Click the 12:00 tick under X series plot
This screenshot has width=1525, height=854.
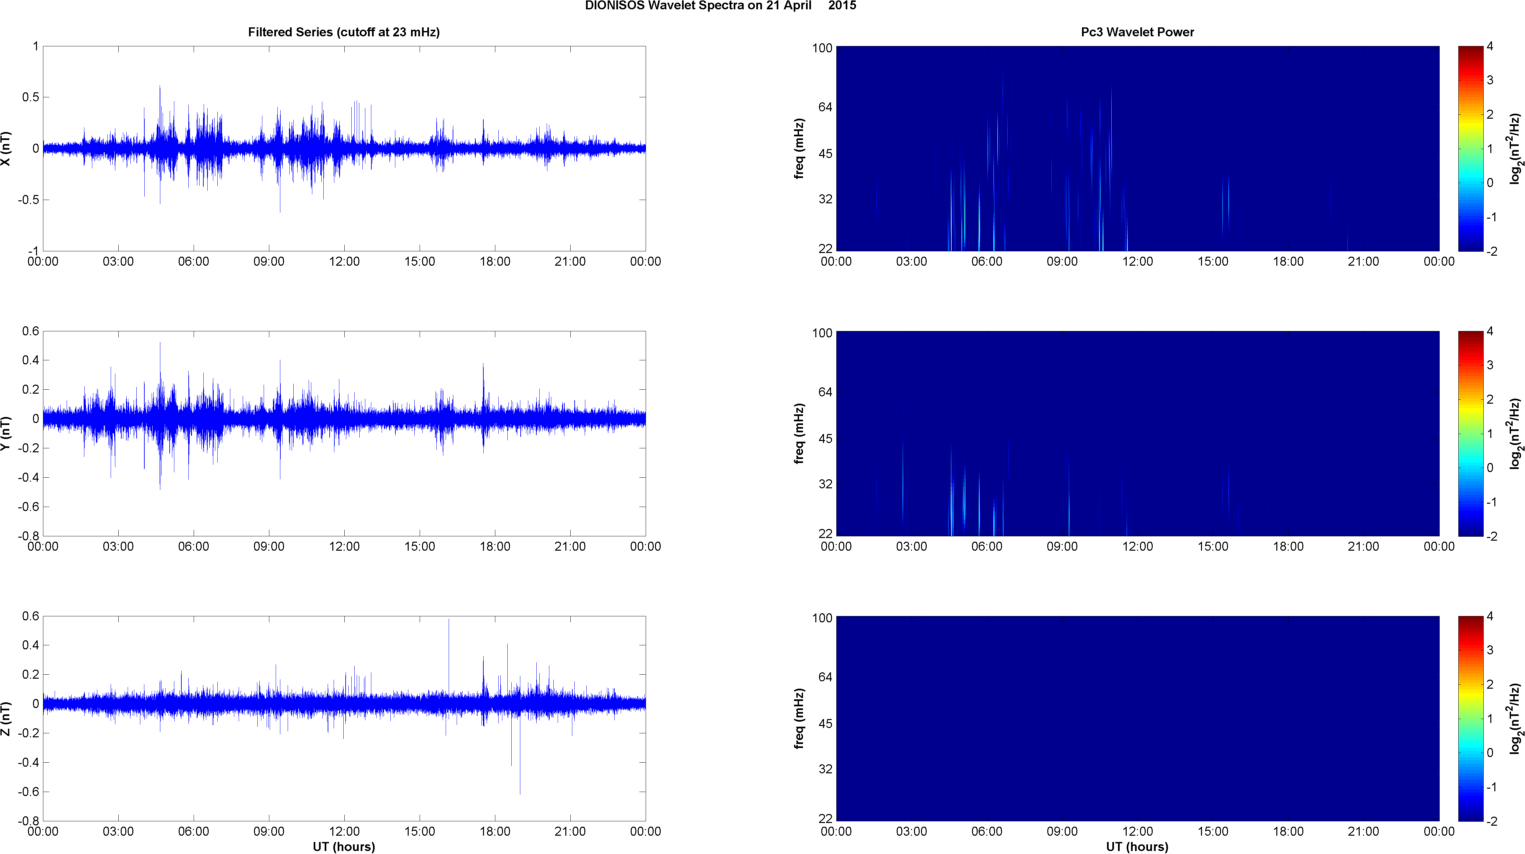point(344,262)
